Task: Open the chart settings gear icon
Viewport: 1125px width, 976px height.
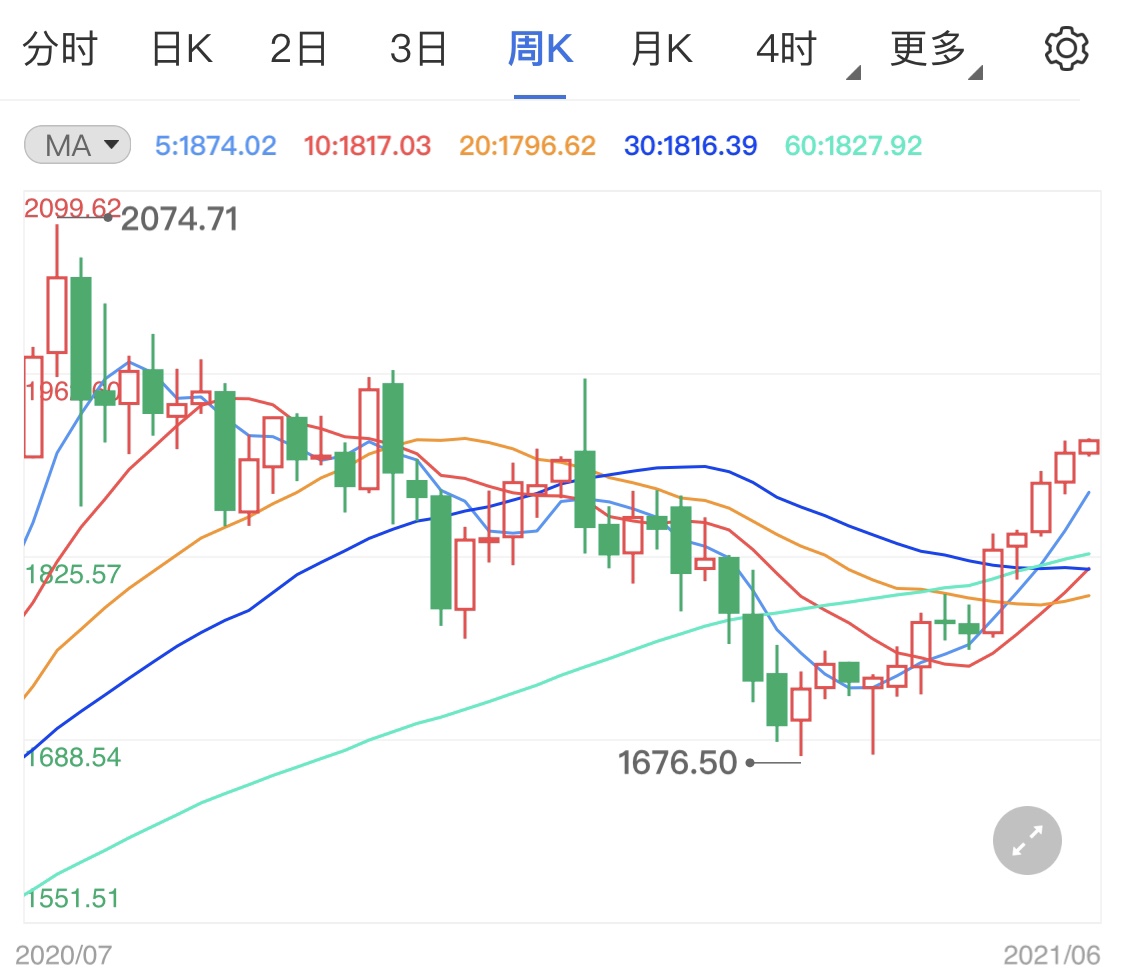Action: point(1066,49)
